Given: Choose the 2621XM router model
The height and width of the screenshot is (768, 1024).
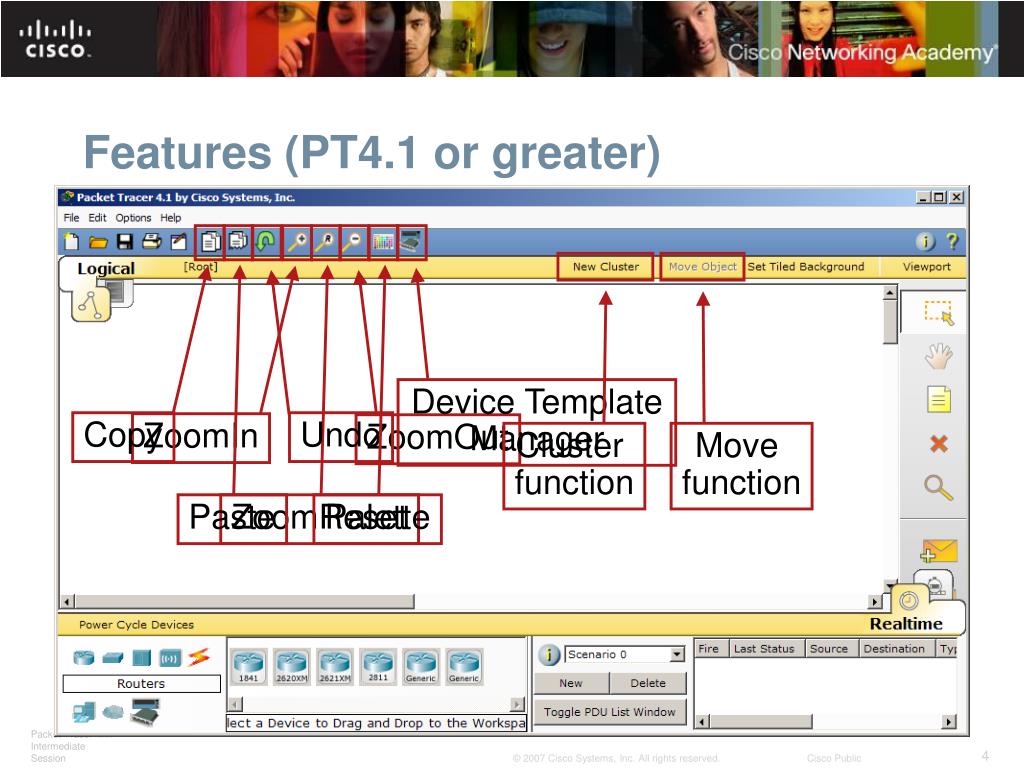Looking at the screenshot, I should point(334,666).
